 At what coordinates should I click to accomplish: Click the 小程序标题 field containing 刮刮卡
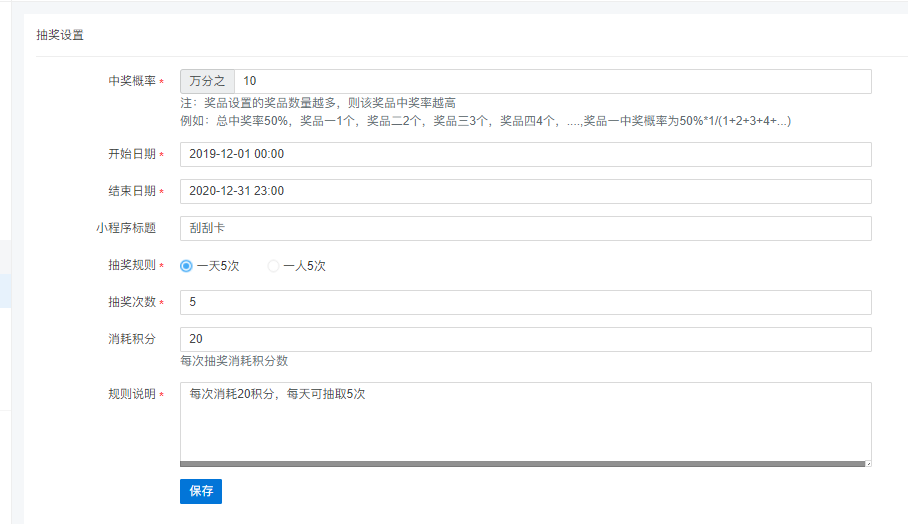pyautogui.click(x=525, y=229)
